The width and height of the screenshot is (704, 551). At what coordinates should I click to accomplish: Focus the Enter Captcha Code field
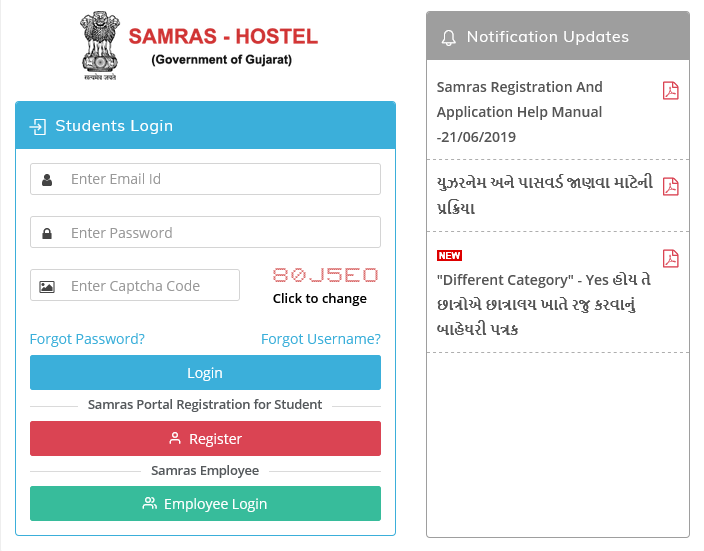tap(135, 285)
